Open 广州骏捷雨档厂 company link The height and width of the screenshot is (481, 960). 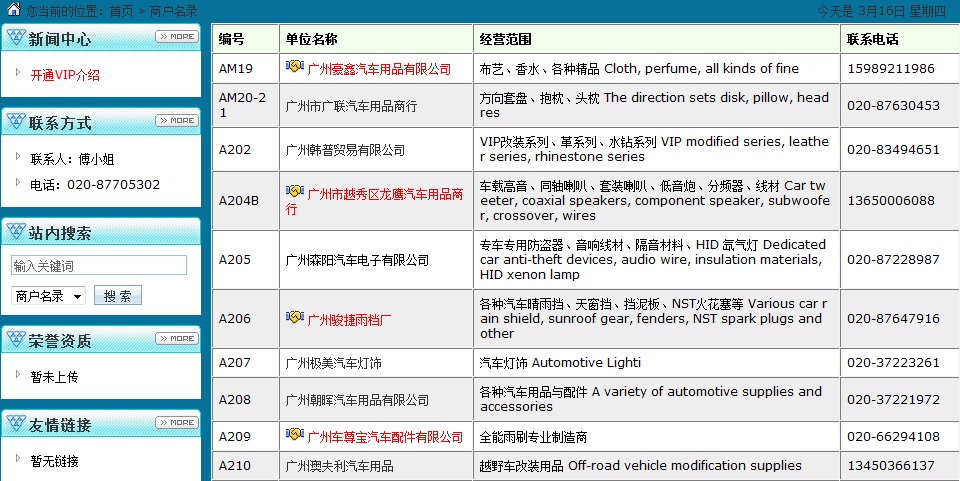tap(349, 320)
